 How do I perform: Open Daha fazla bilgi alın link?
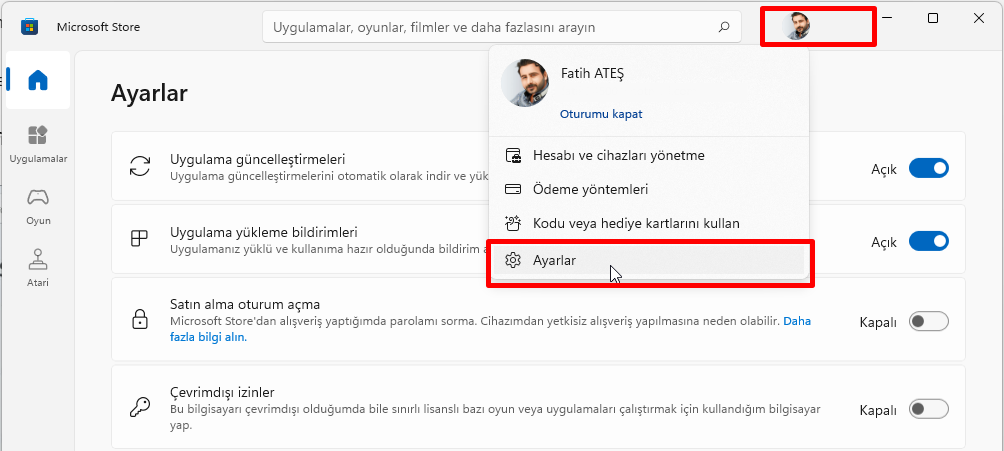point(209,336)
